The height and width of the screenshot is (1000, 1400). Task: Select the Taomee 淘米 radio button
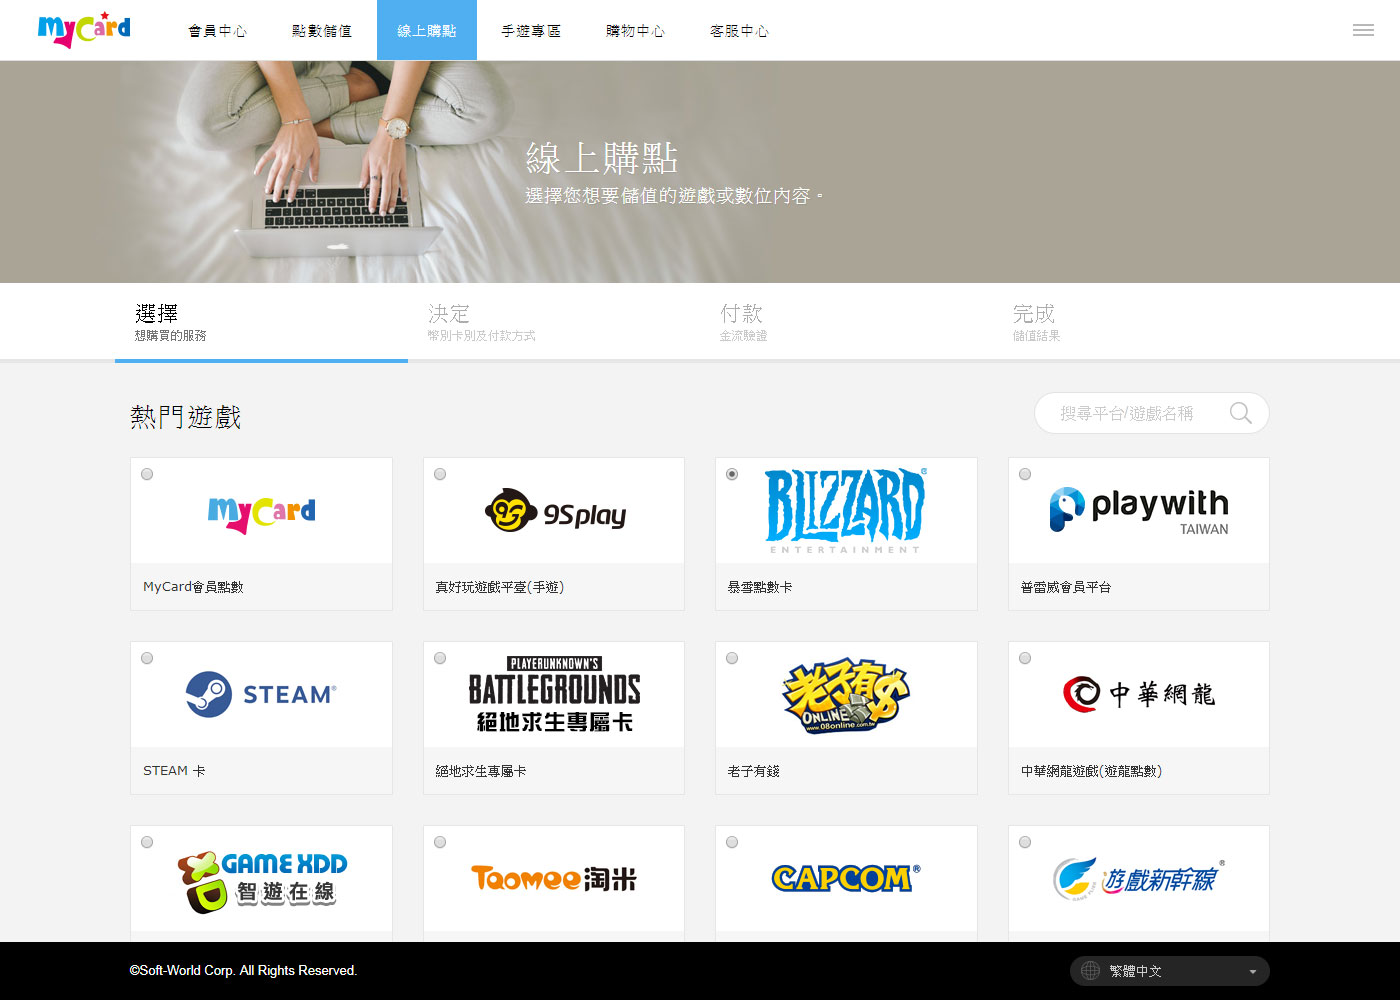(x=440, y=842)
